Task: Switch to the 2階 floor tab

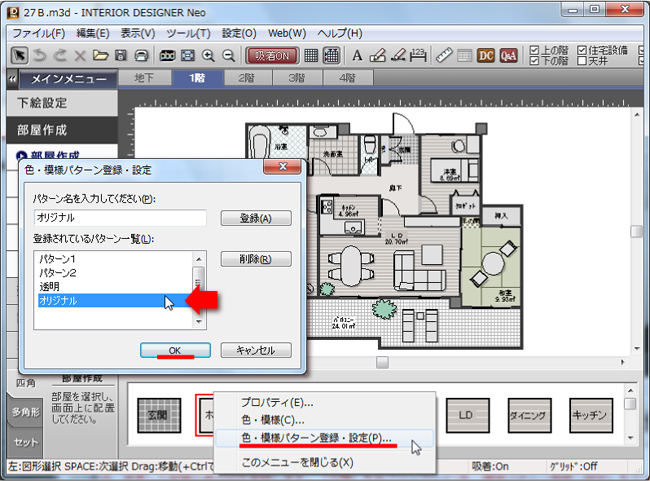Action: [x=244, y=78]
